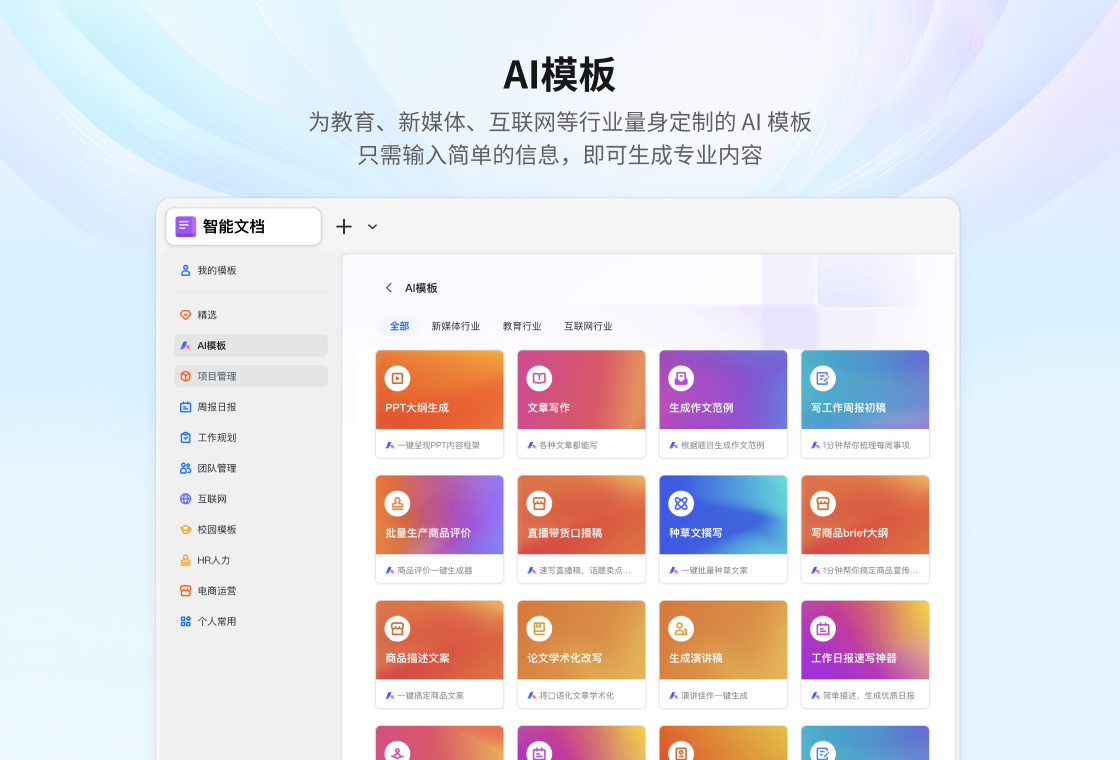This screenshot has width=1120, height=760.
Task: Click description 简单描述，生成优质日报
Action: 869,696
